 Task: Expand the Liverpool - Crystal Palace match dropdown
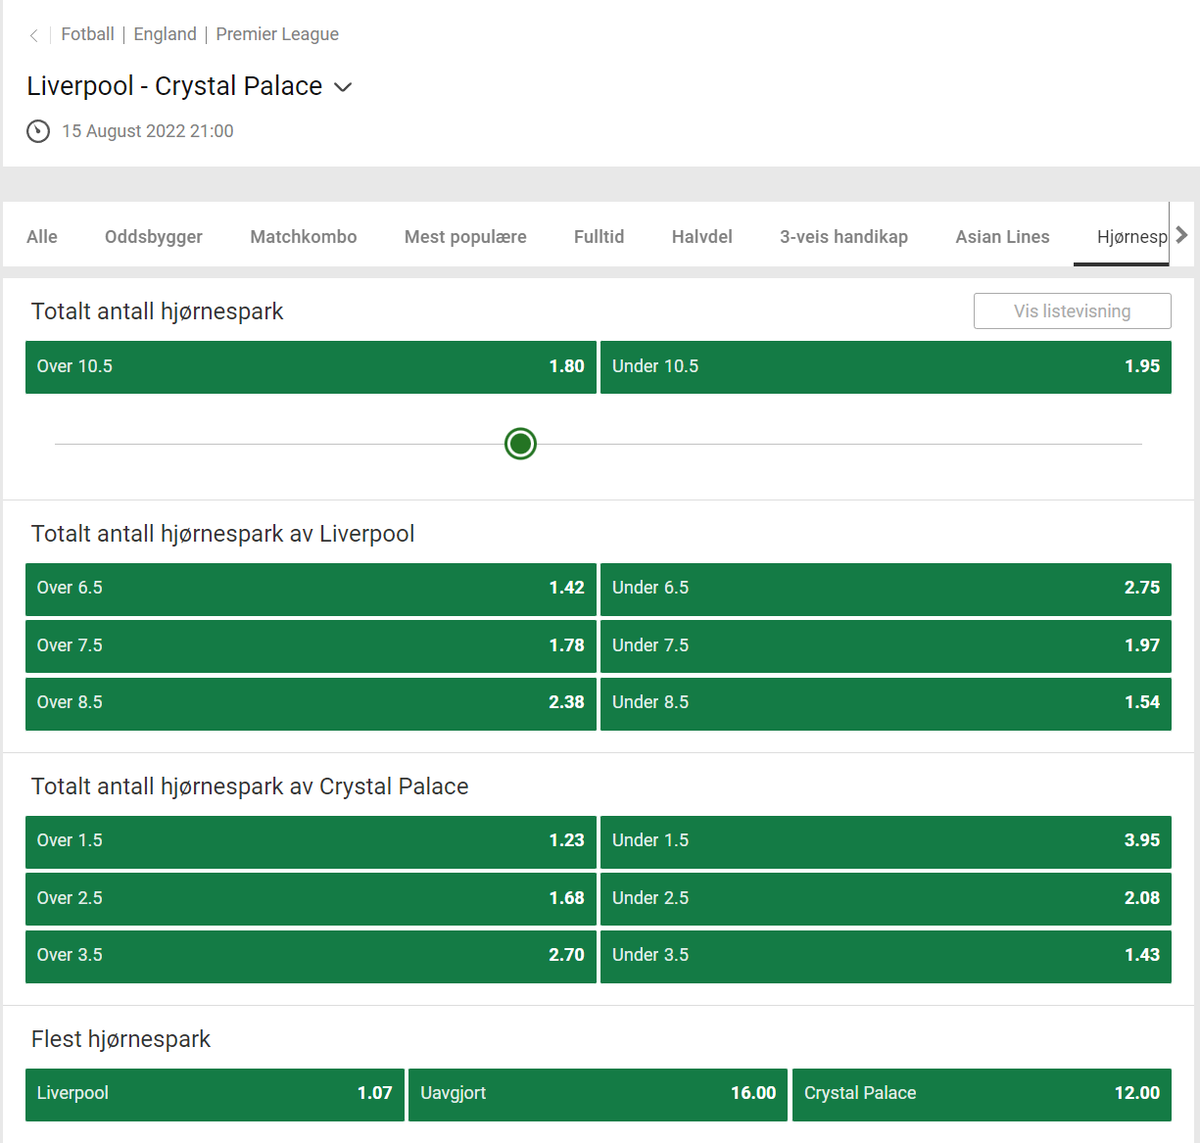pyautogui.click(x=343, y=87)
